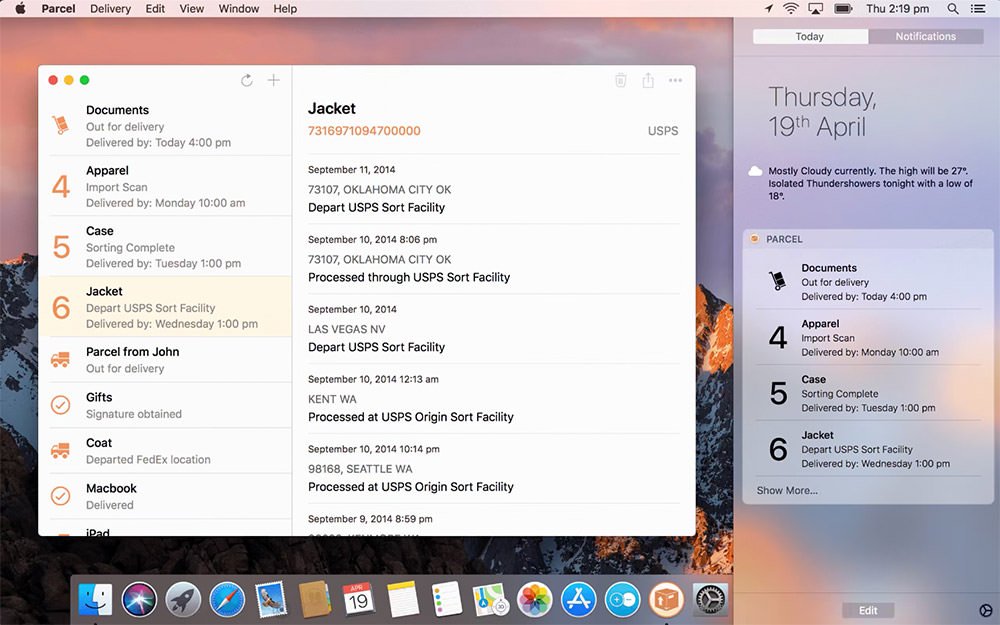This screenshot has height=625, width=1000.
Task: Switch to the Today tab
Action: [x=810, y=36]
